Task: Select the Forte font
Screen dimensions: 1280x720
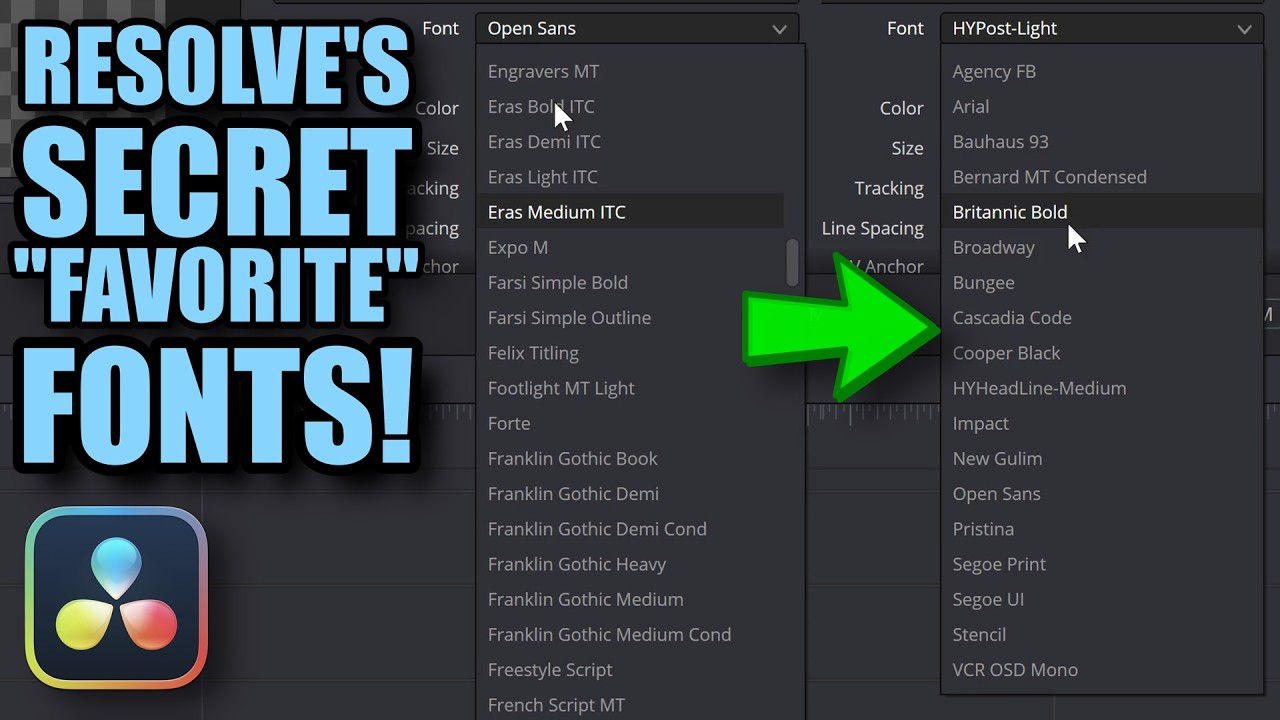Action: [509, 424]
